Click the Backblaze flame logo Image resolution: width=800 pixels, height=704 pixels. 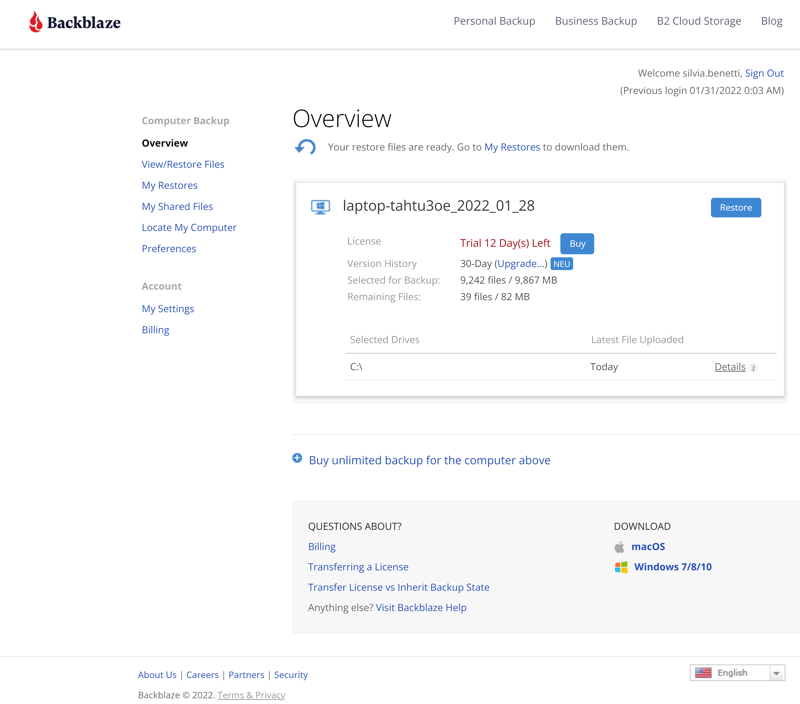tap(35, 22)
